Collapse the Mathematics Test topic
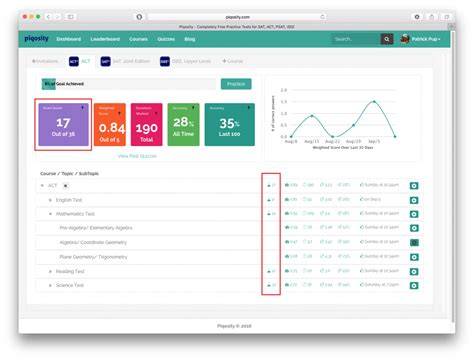The height and width of the screenshot is (360, 474). pos(50,214)
